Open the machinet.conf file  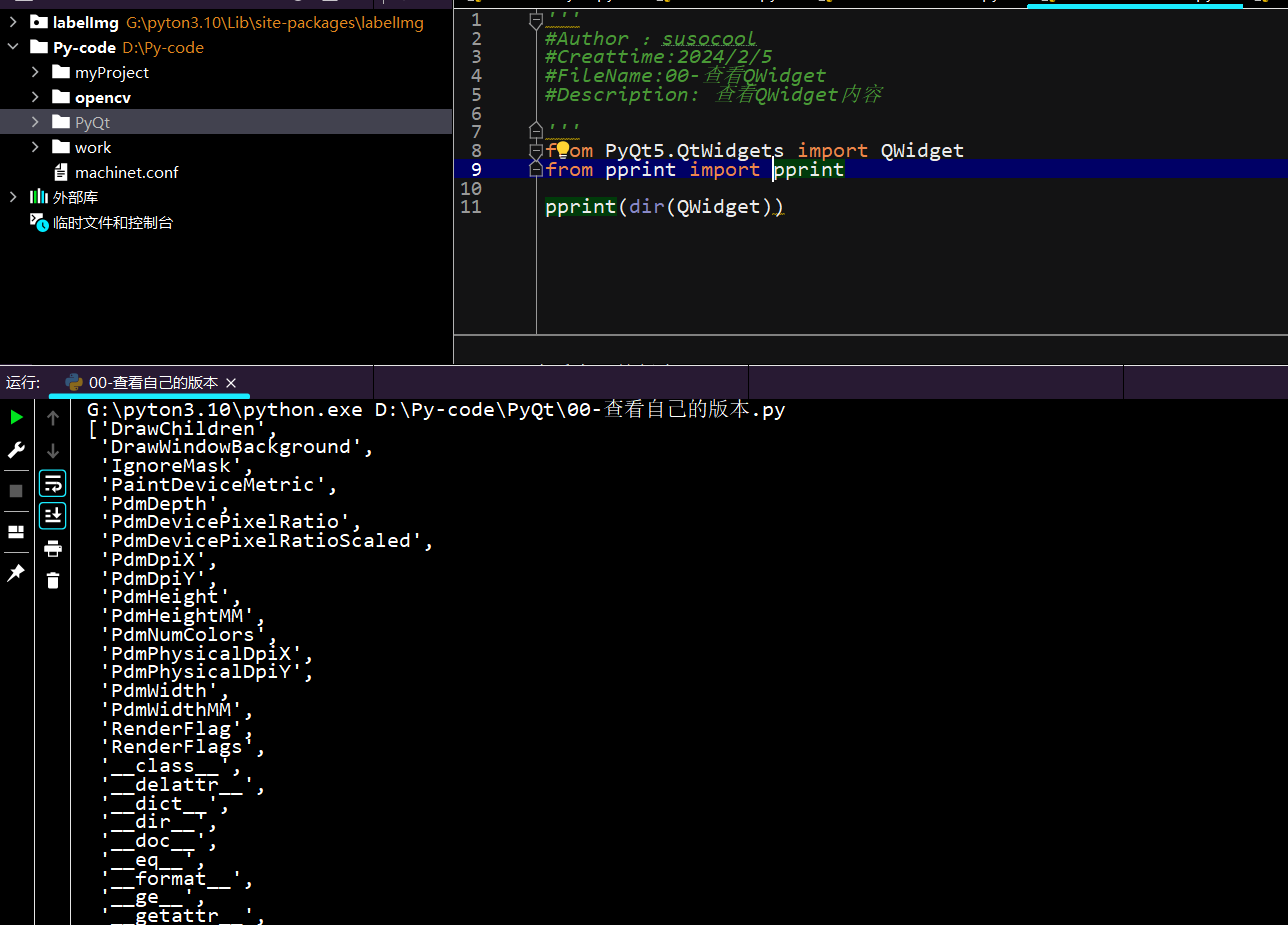click(226, 172)
